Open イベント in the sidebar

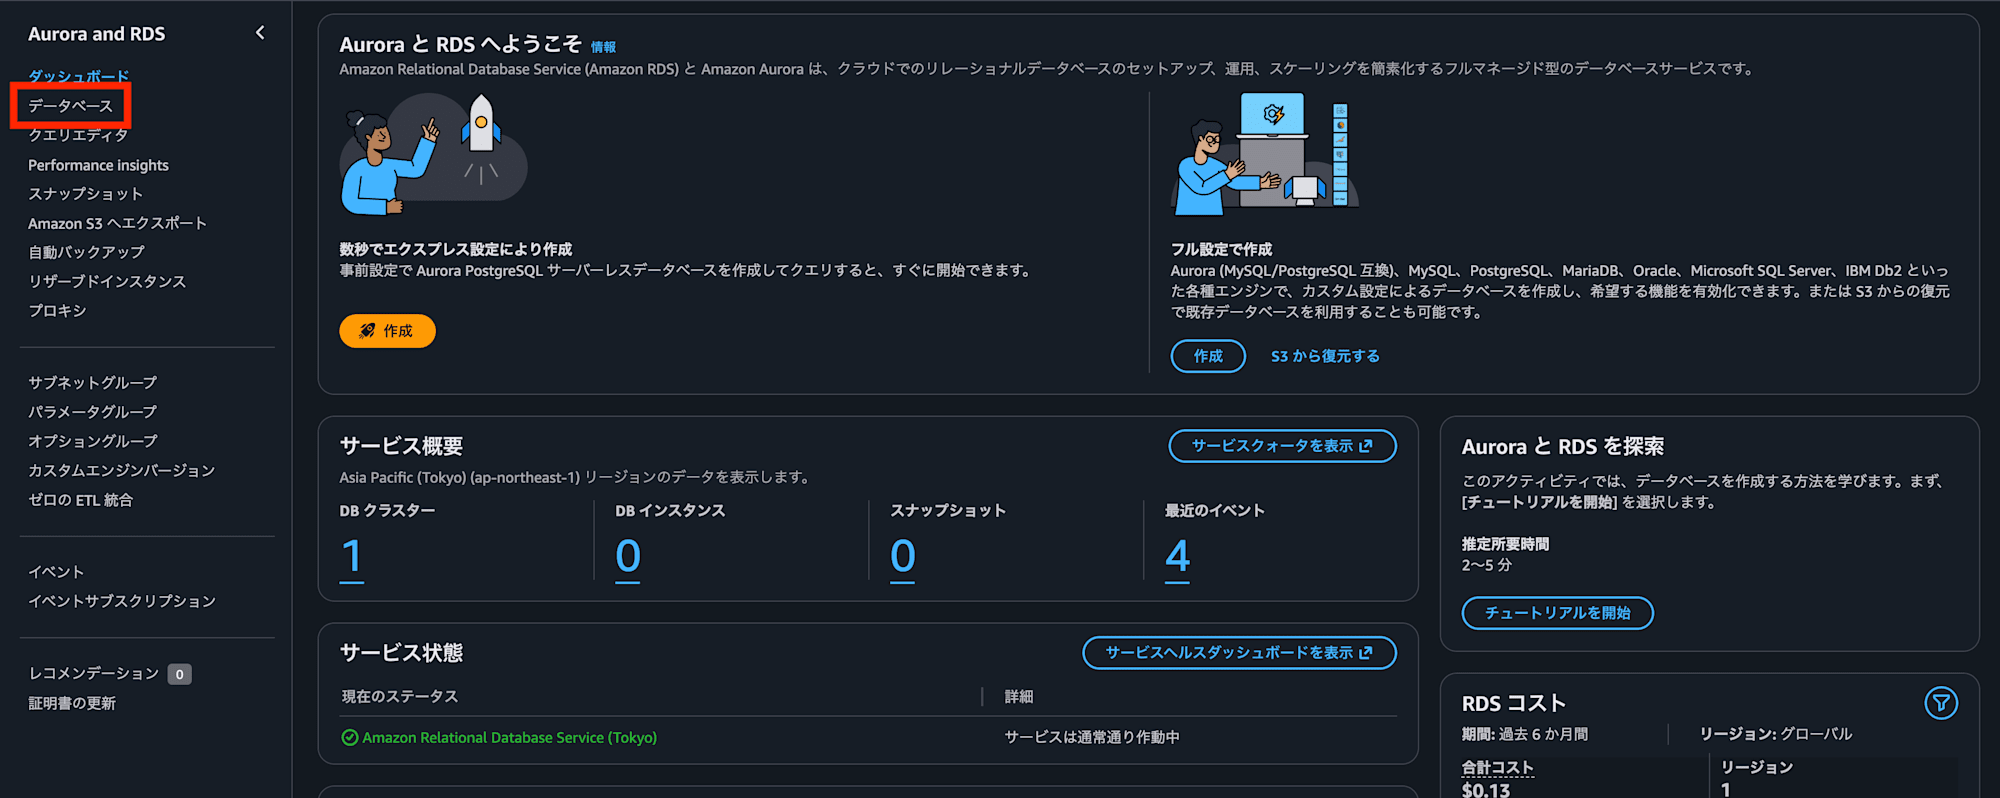56,572
